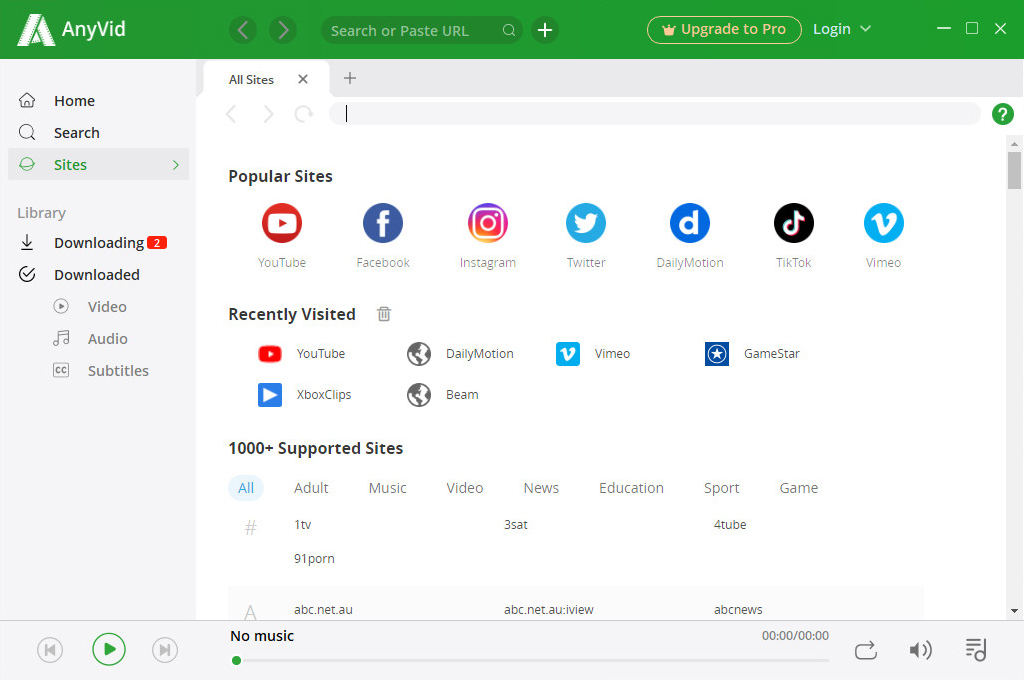Screen dimensions: 1024x680
Task: Open GameStar in Recently Visited
Action: [752, 353]
